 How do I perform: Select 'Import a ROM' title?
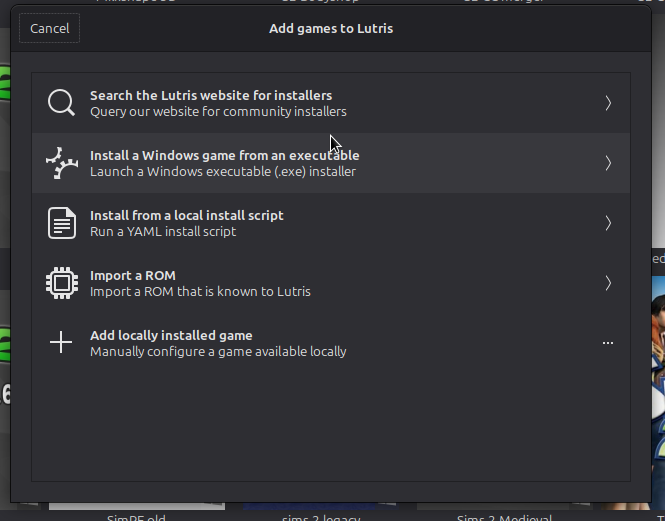(133, 276)
